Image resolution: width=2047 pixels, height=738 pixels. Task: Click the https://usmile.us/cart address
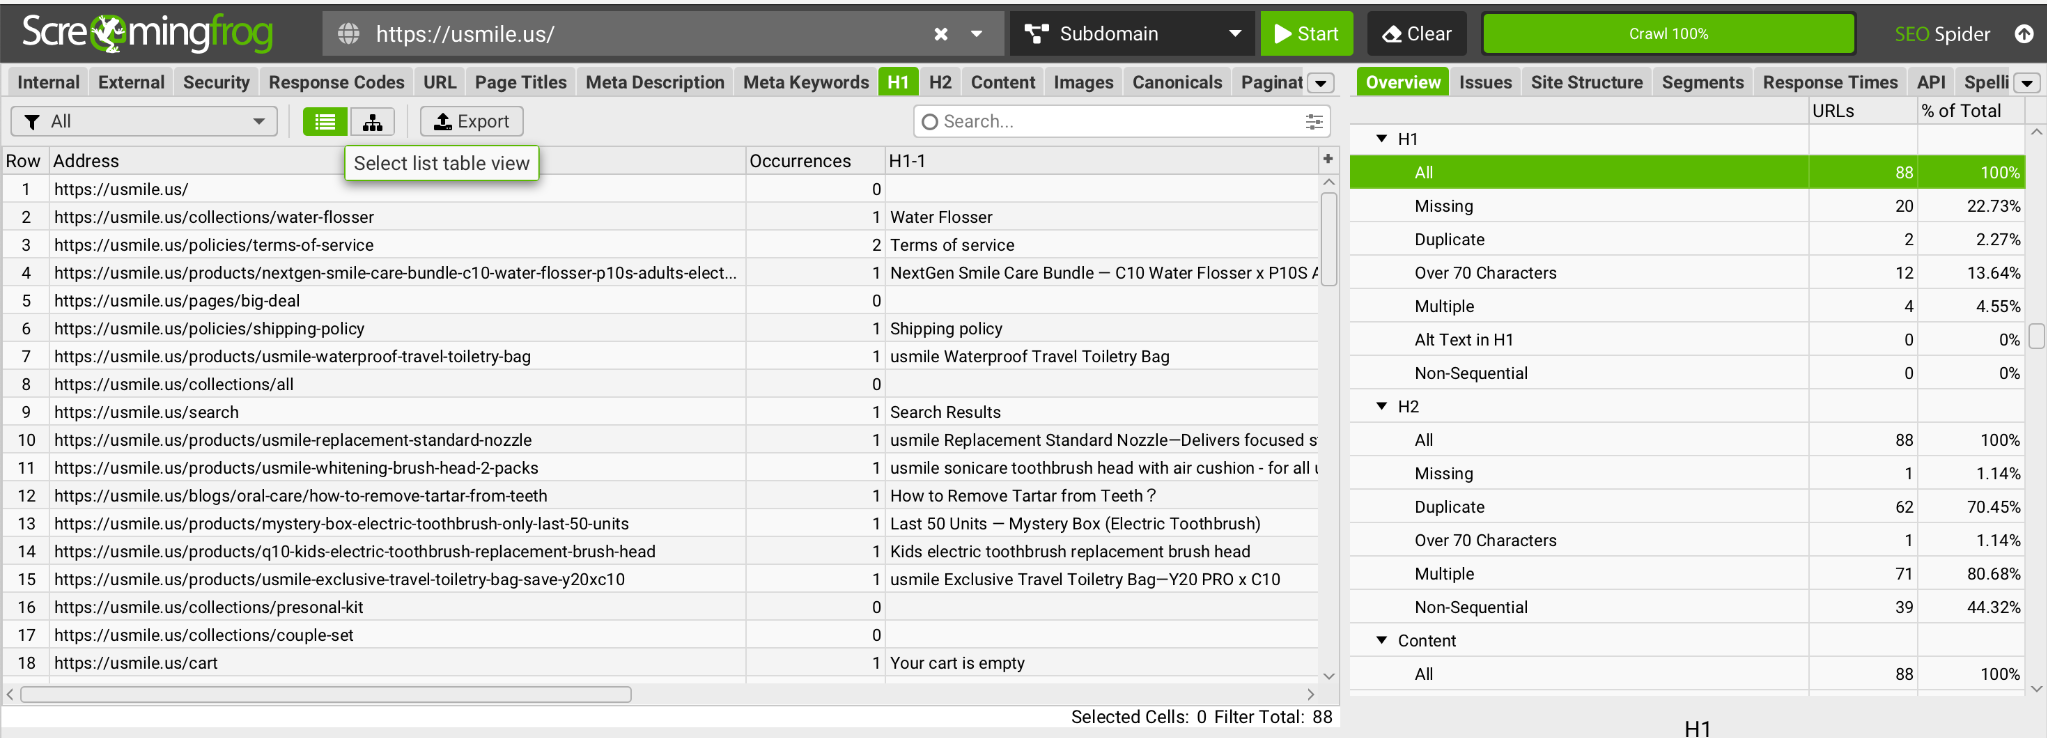pyautogui.click(x=136, y=663)
